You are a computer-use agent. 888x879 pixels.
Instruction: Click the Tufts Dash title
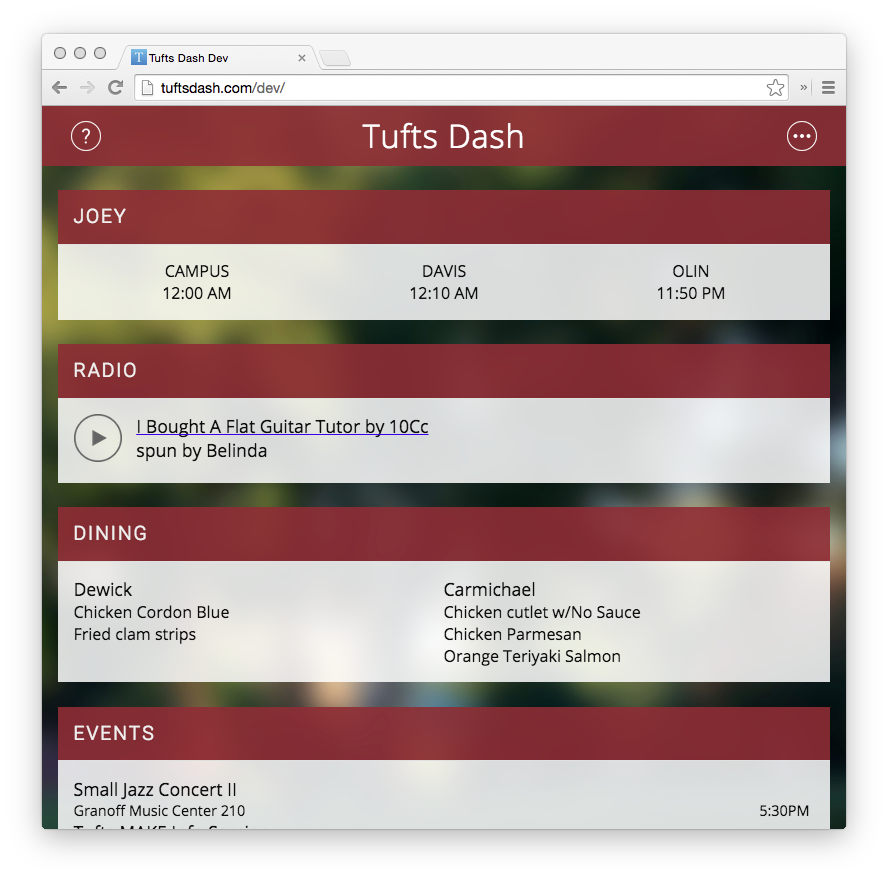(x=443, y=136)
